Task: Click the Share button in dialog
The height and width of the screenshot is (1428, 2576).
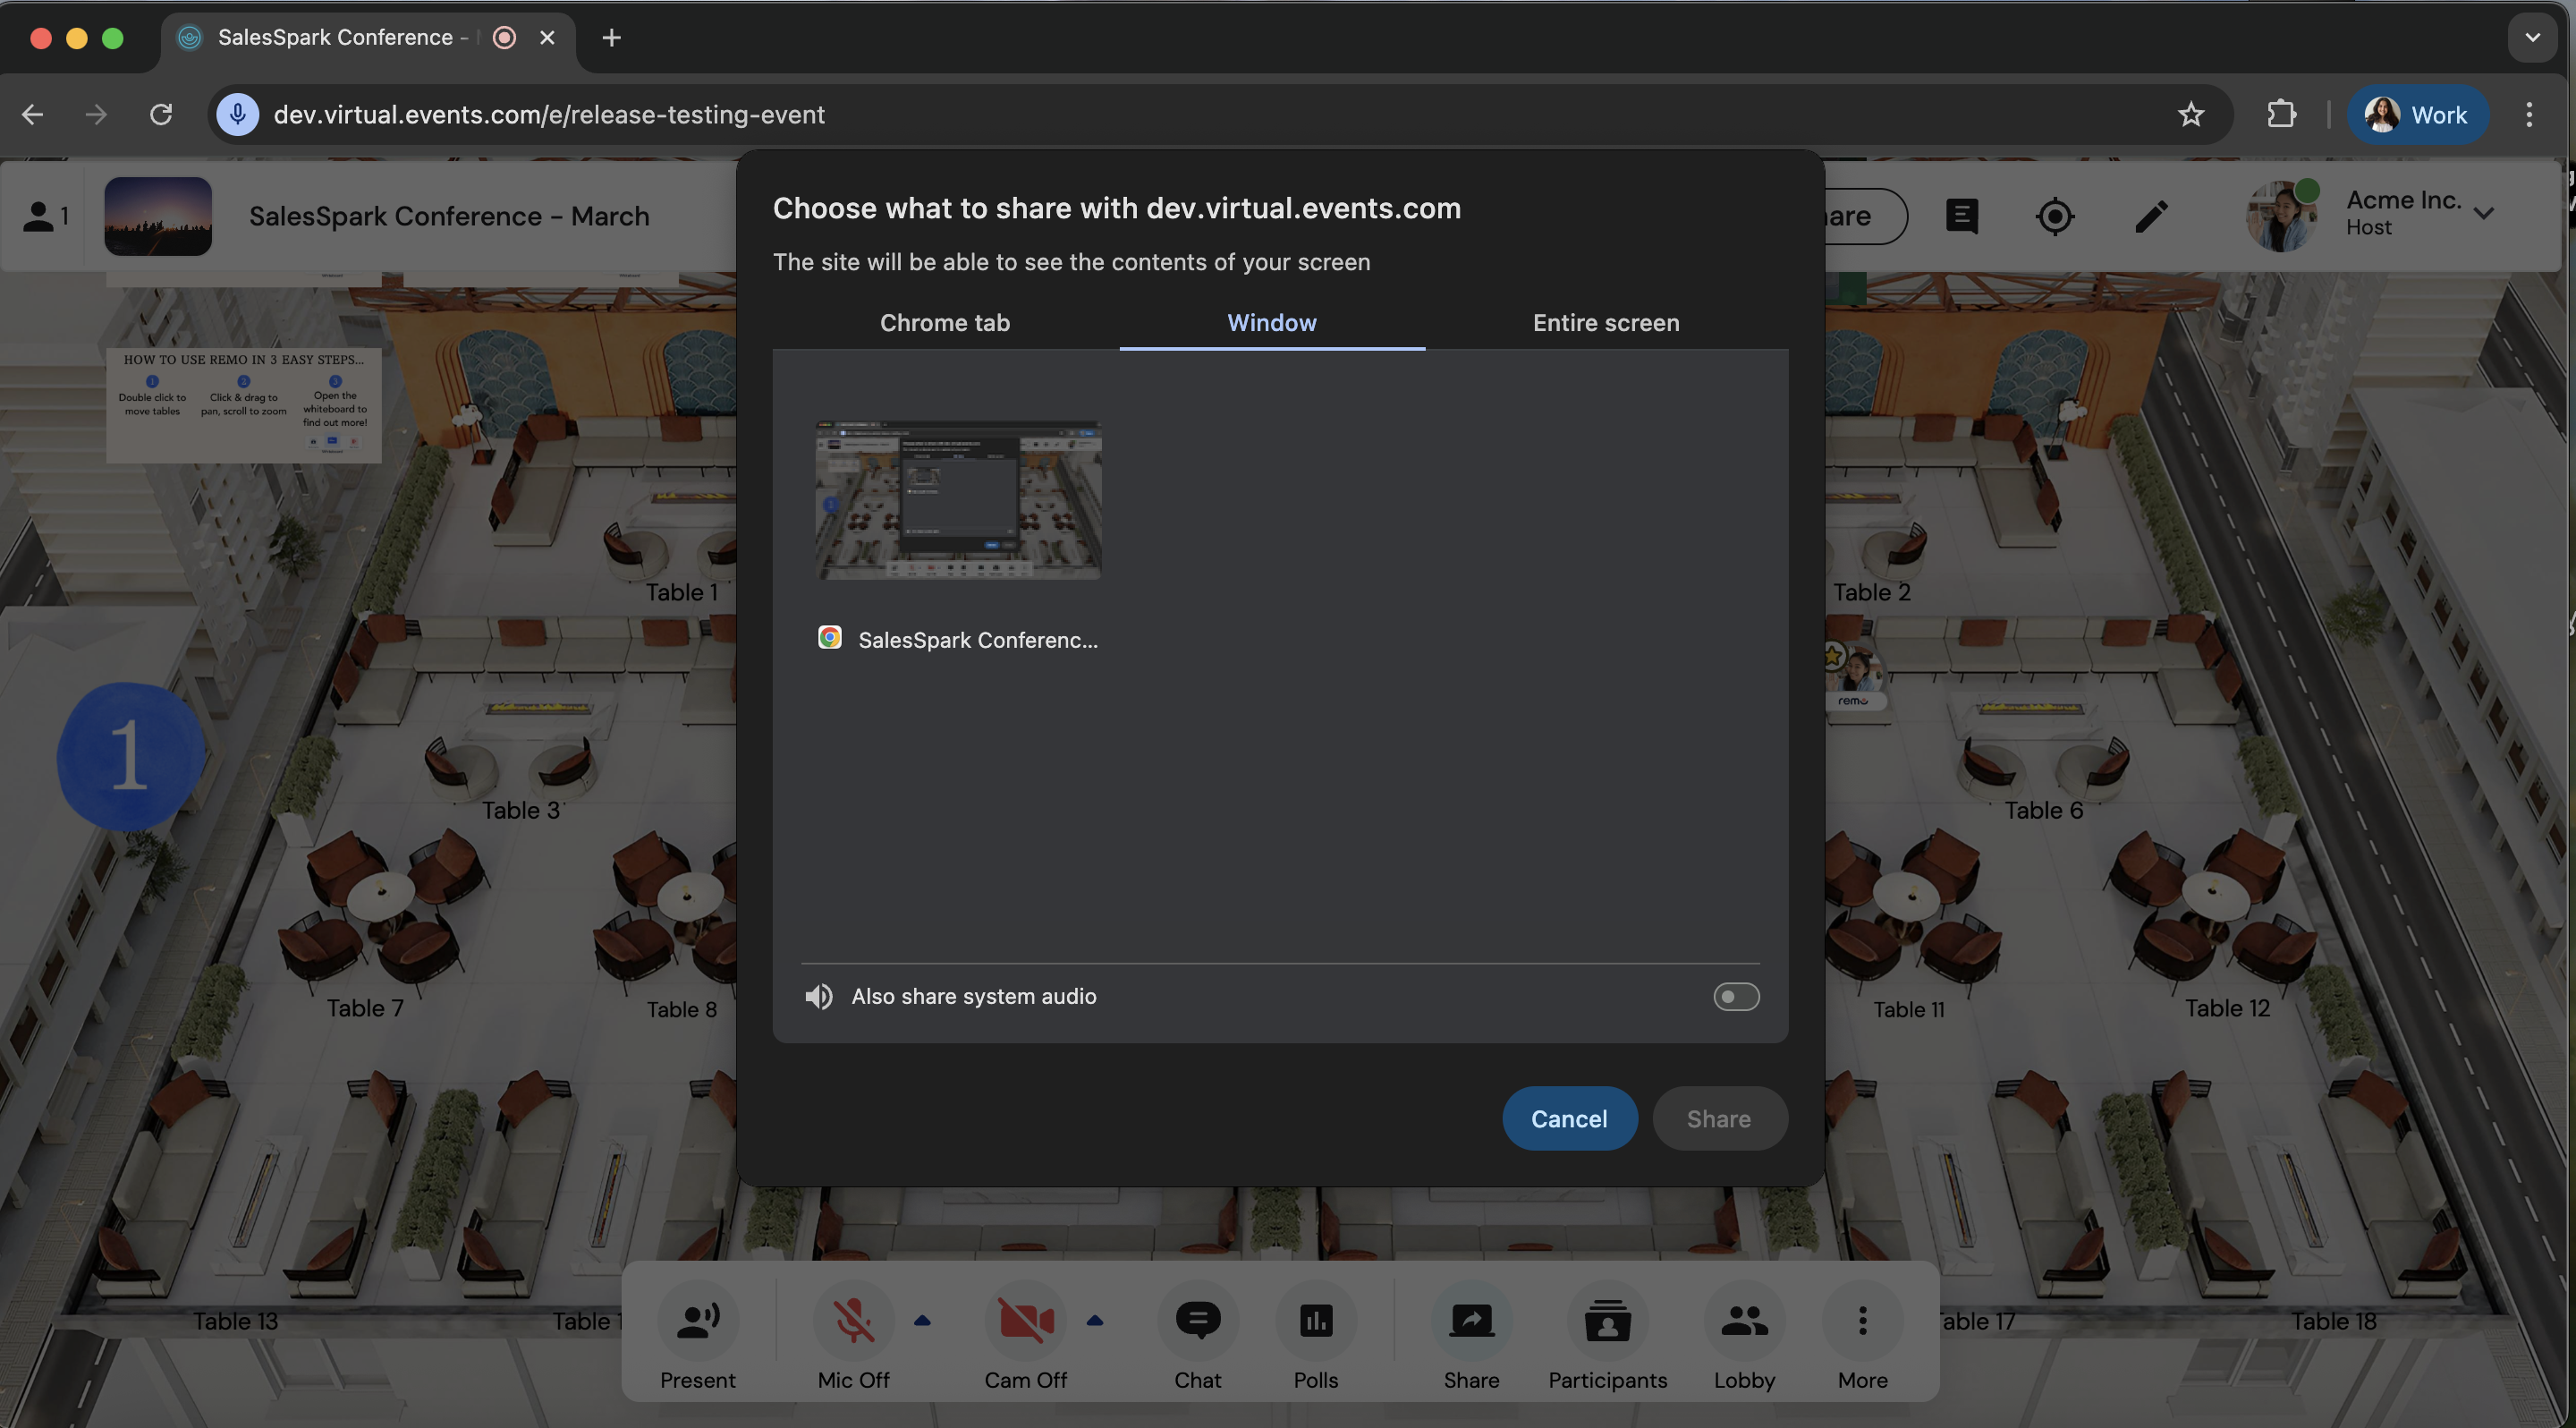Action: tap(1718, 1118)
